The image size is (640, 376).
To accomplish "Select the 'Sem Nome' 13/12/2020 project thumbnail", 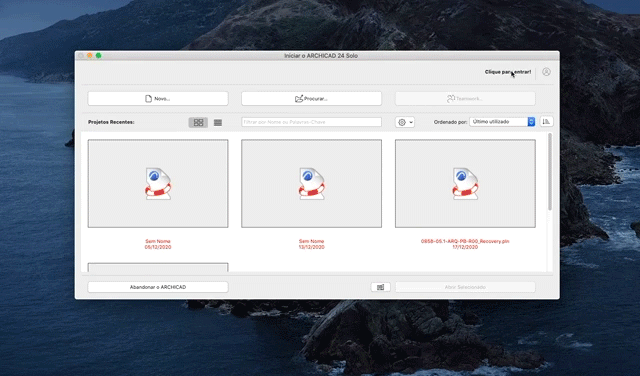I will 311,183.
